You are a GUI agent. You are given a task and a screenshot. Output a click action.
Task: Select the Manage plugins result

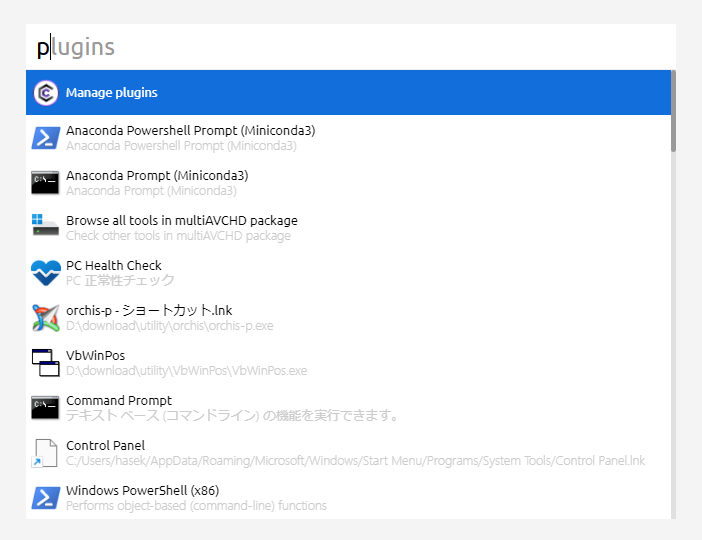coord(348,93)
